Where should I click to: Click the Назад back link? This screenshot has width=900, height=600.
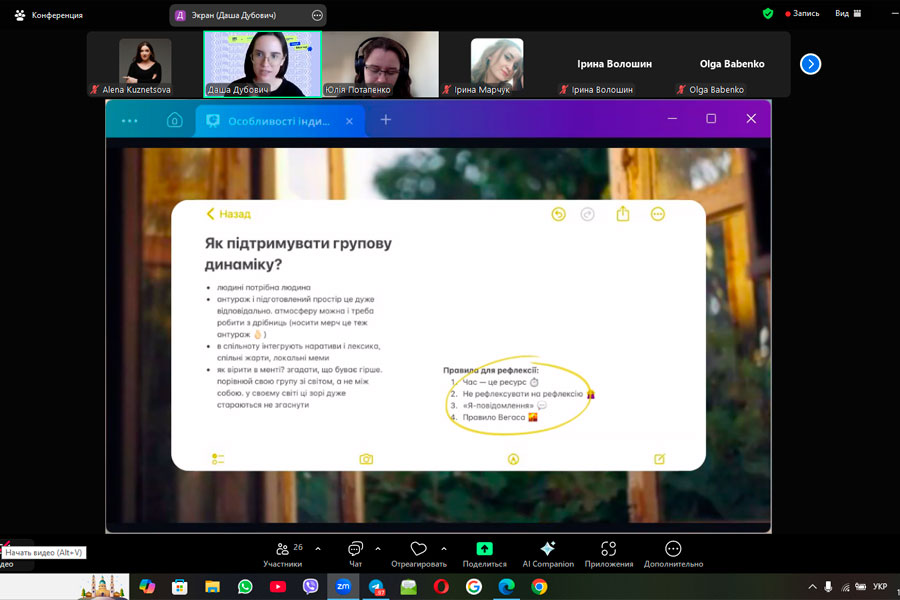click(229, 214)
